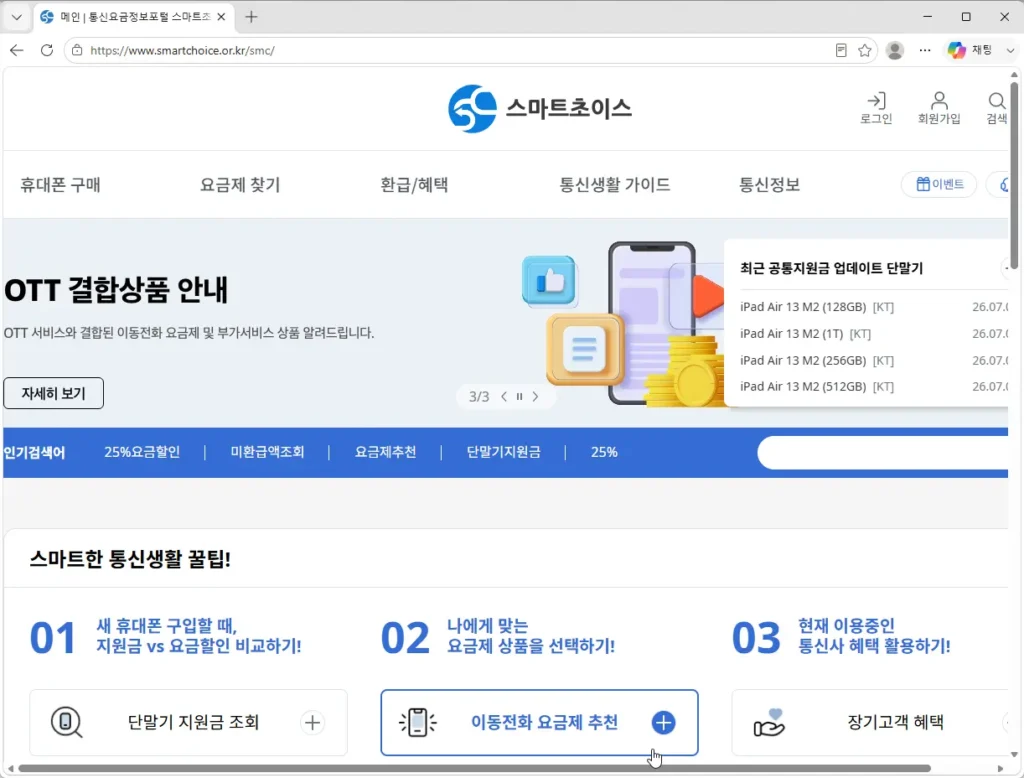Select popular keyword 요금제추천

[385, 452]
